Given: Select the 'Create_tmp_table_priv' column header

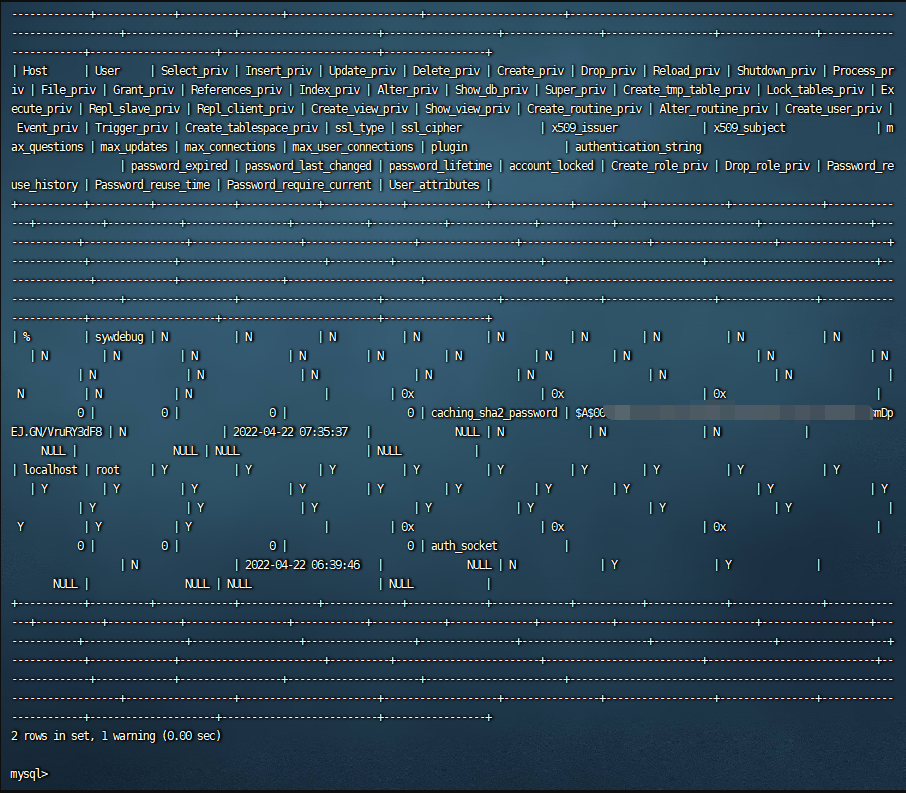Looking at the screenshot, I should click(686, 90).
